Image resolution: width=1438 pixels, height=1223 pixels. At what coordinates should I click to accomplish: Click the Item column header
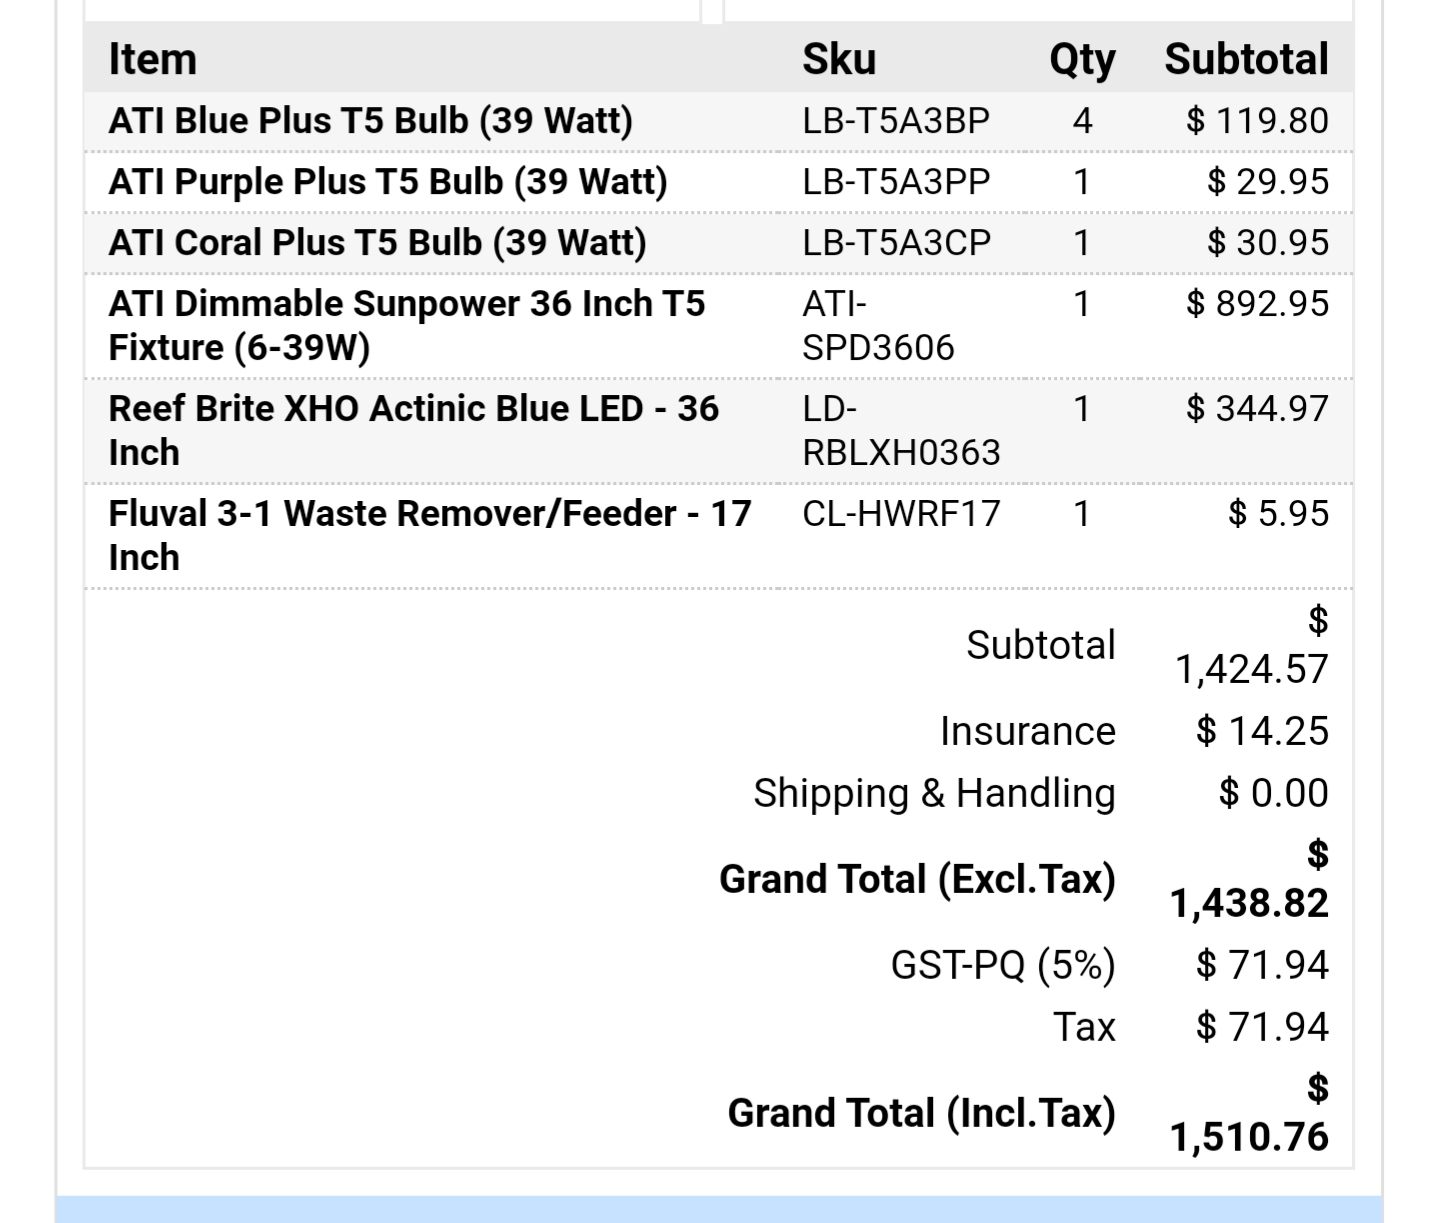[x=152, y=59]
